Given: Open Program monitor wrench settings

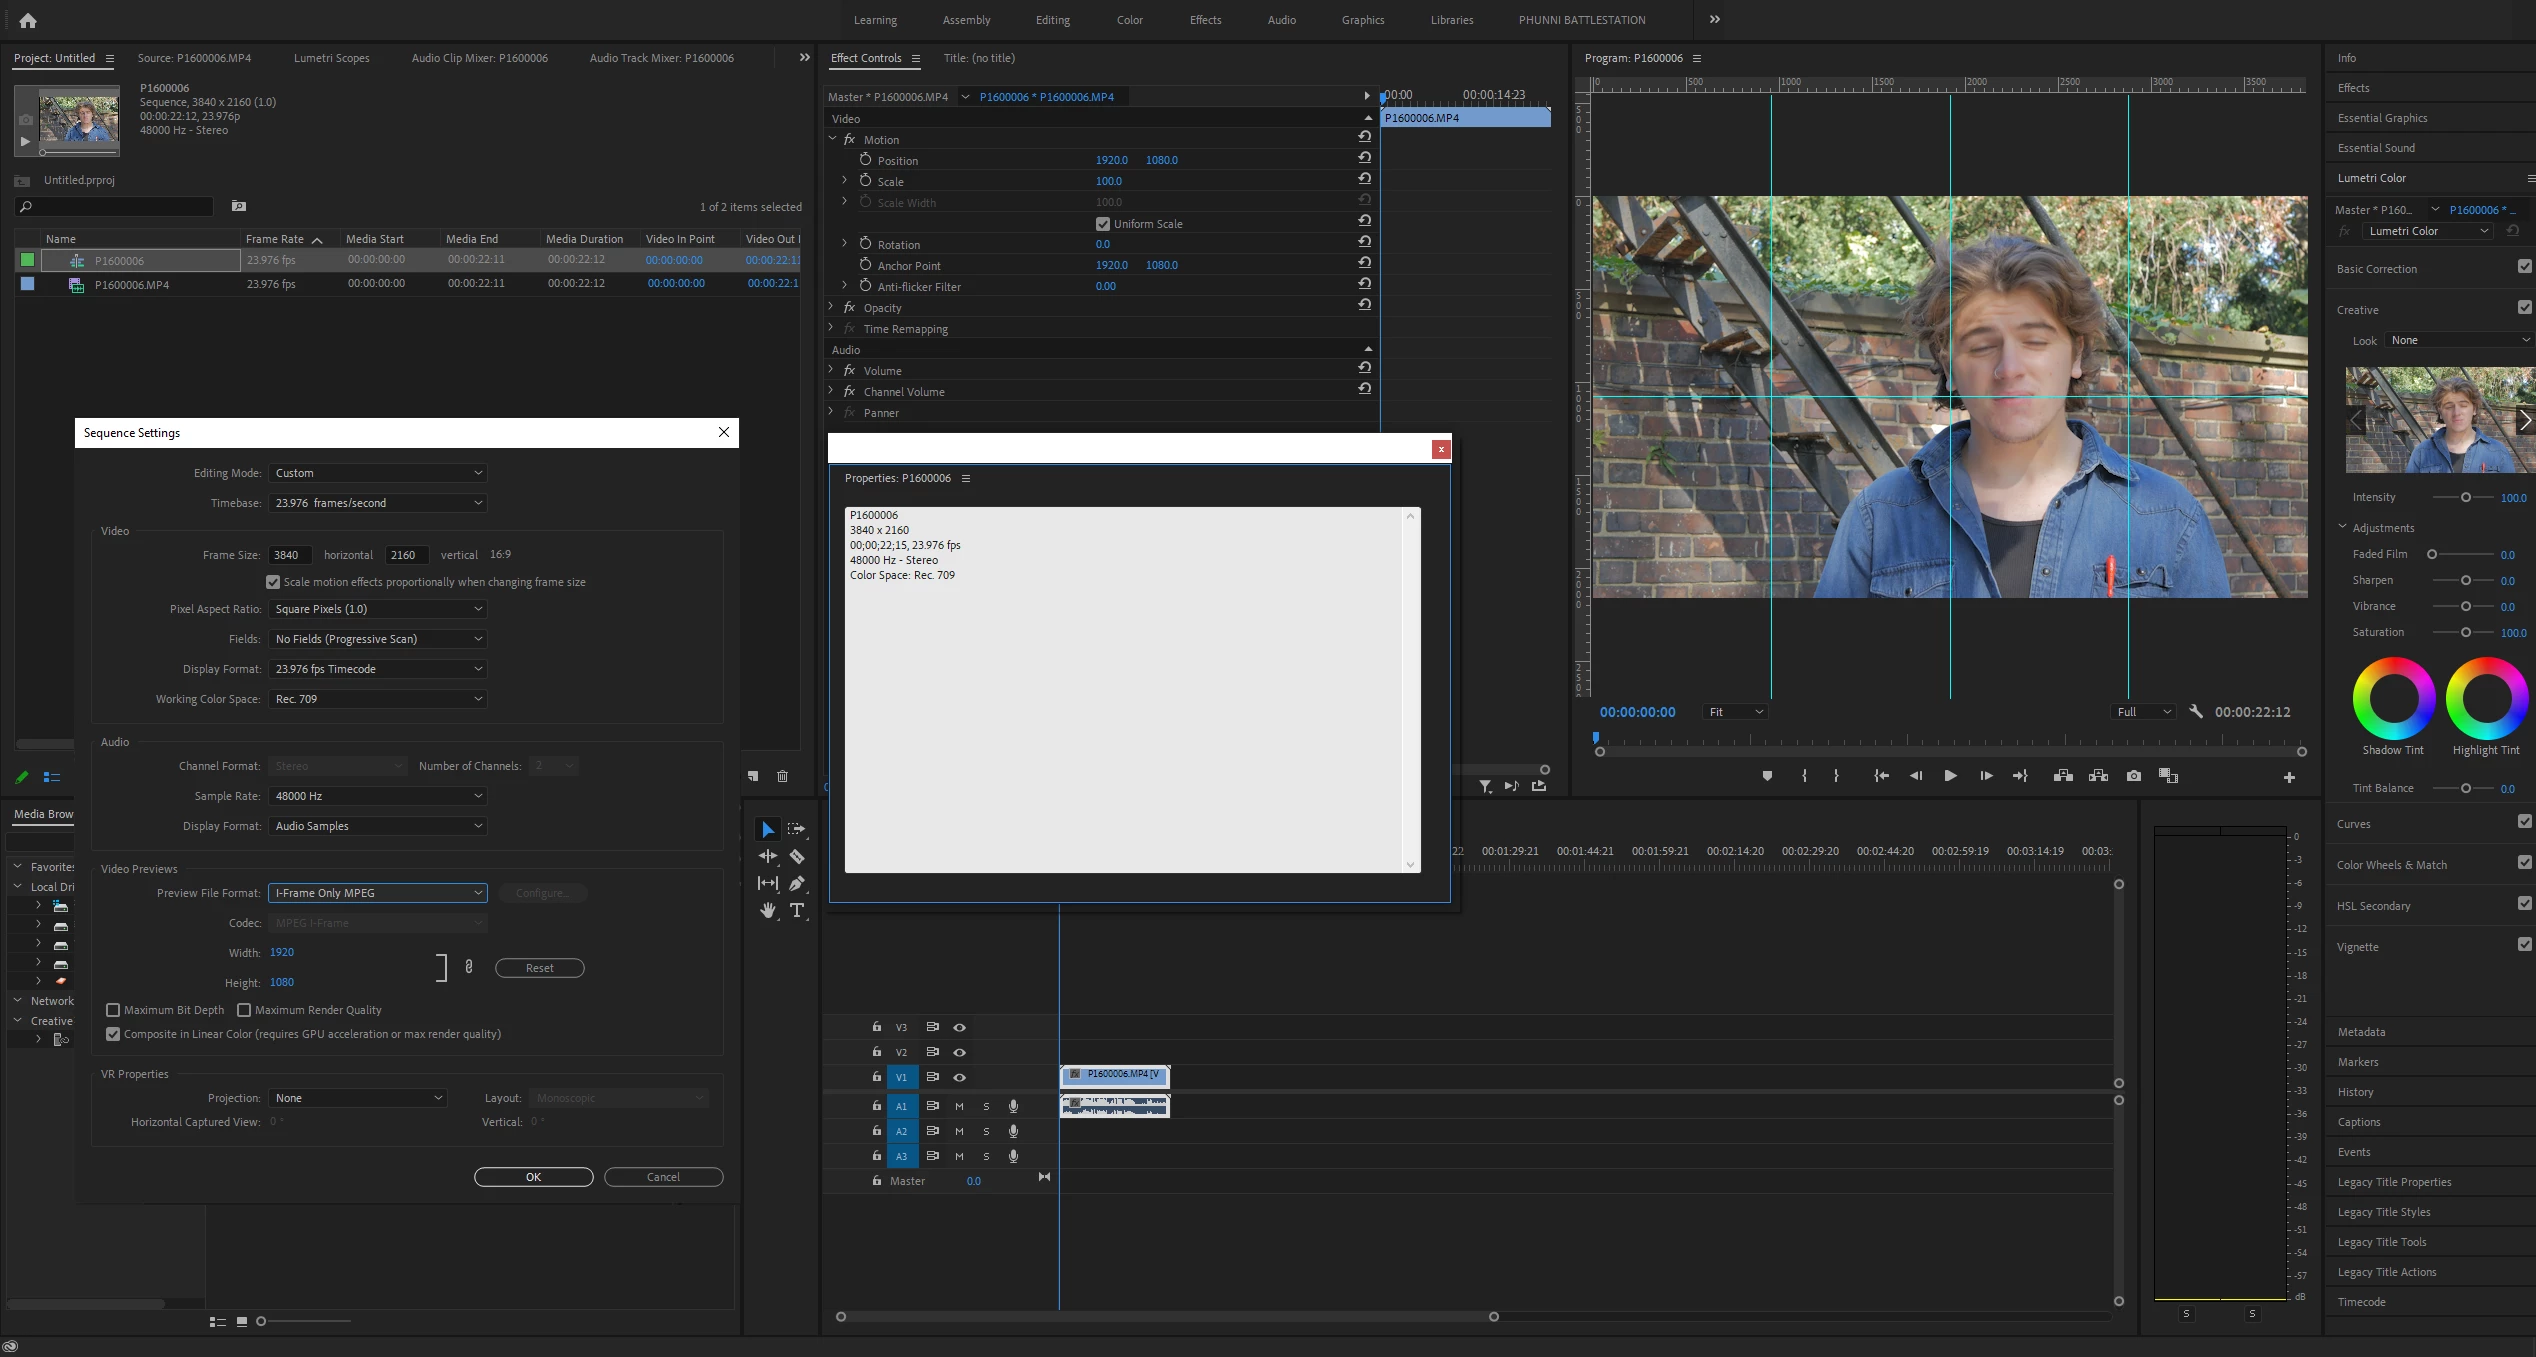Looking at the screenshot, I should 2196,712.
